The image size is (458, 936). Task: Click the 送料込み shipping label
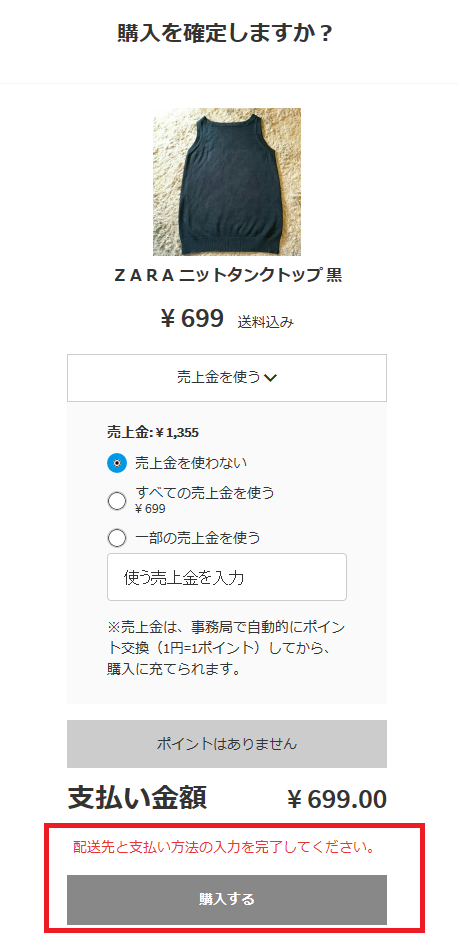pyautogui.click(x=266, y=322)
